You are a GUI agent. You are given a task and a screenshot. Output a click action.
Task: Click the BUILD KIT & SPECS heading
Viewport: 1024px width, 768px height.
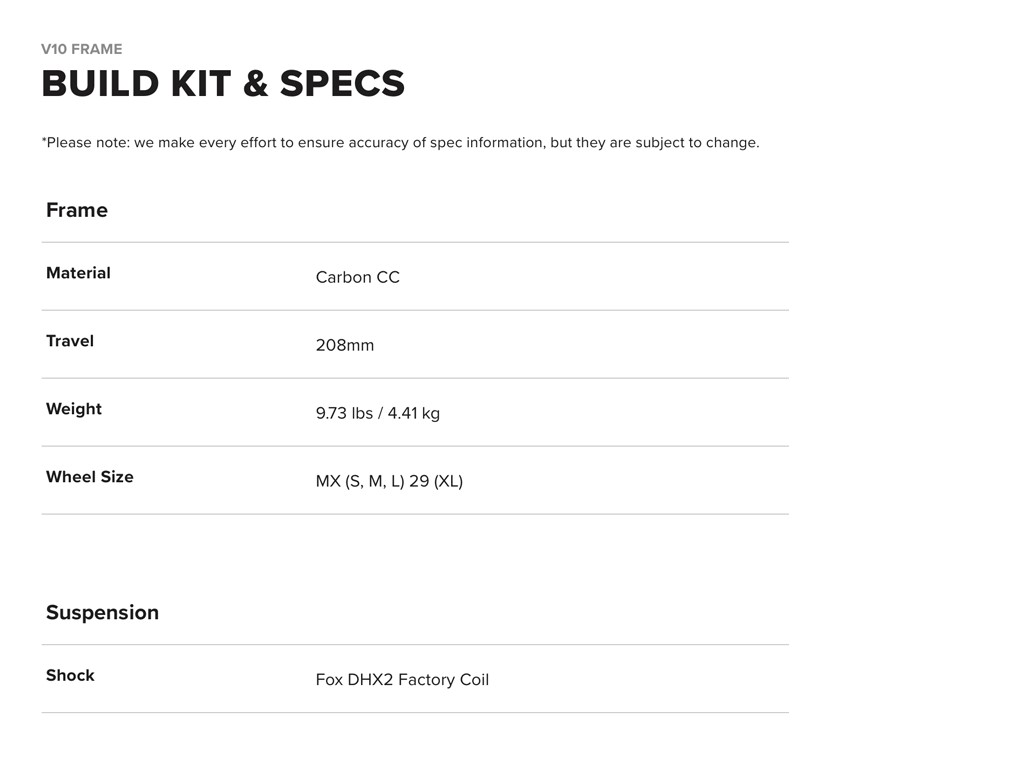223,84
